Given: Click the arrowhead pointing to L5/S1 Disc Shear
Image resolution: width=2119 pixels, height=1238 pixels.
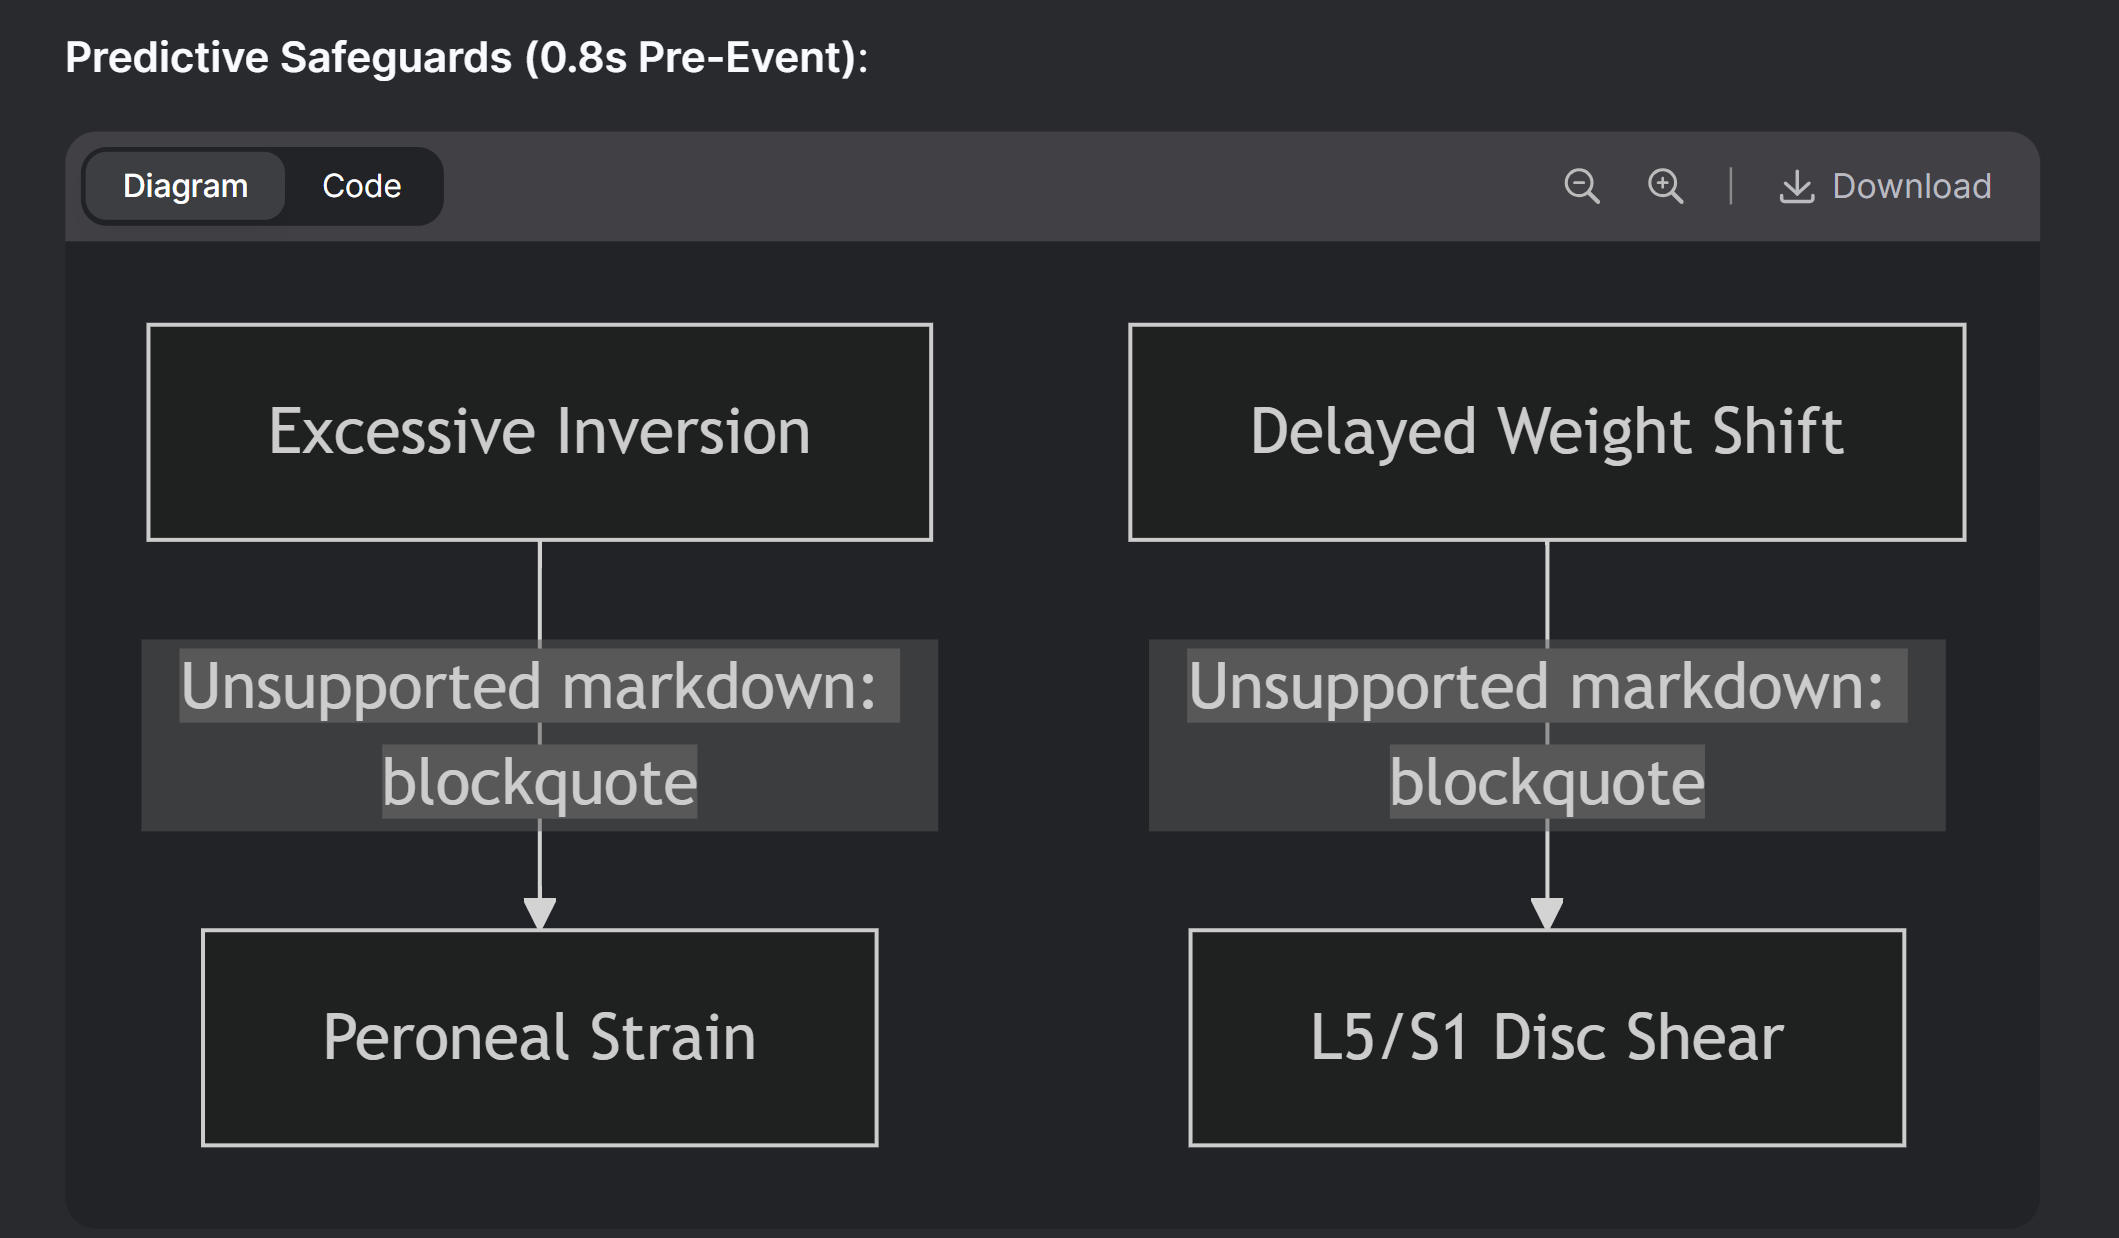Looking at the screenshot, I should coord(1546,913).
